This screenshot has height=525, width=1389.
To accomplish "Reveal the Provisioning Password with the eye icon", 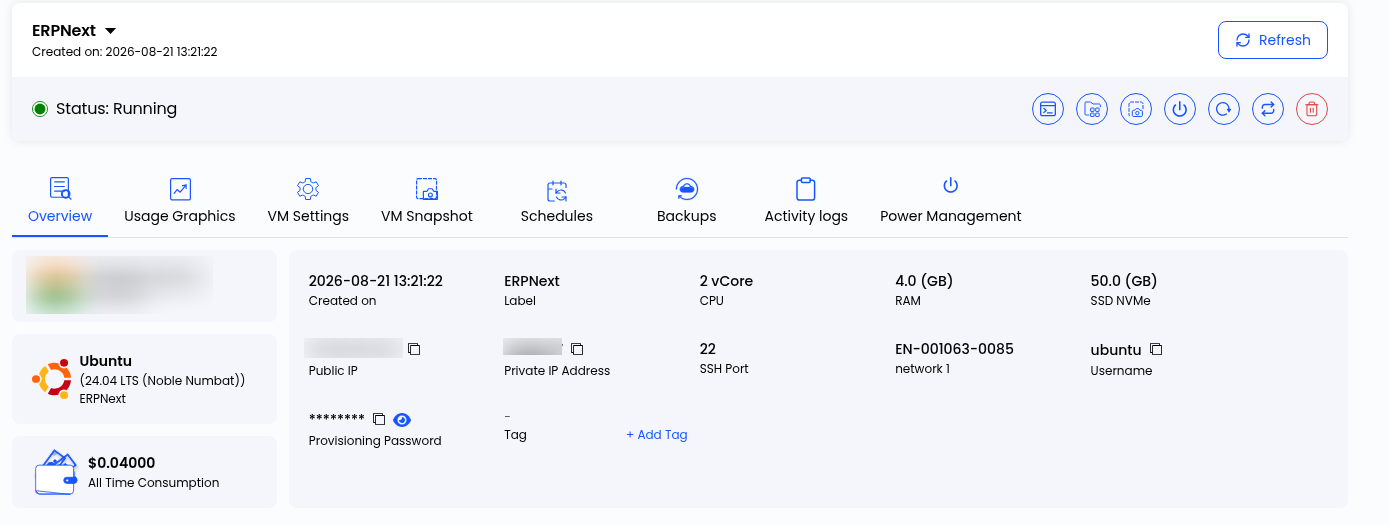I will click(402, 419).
